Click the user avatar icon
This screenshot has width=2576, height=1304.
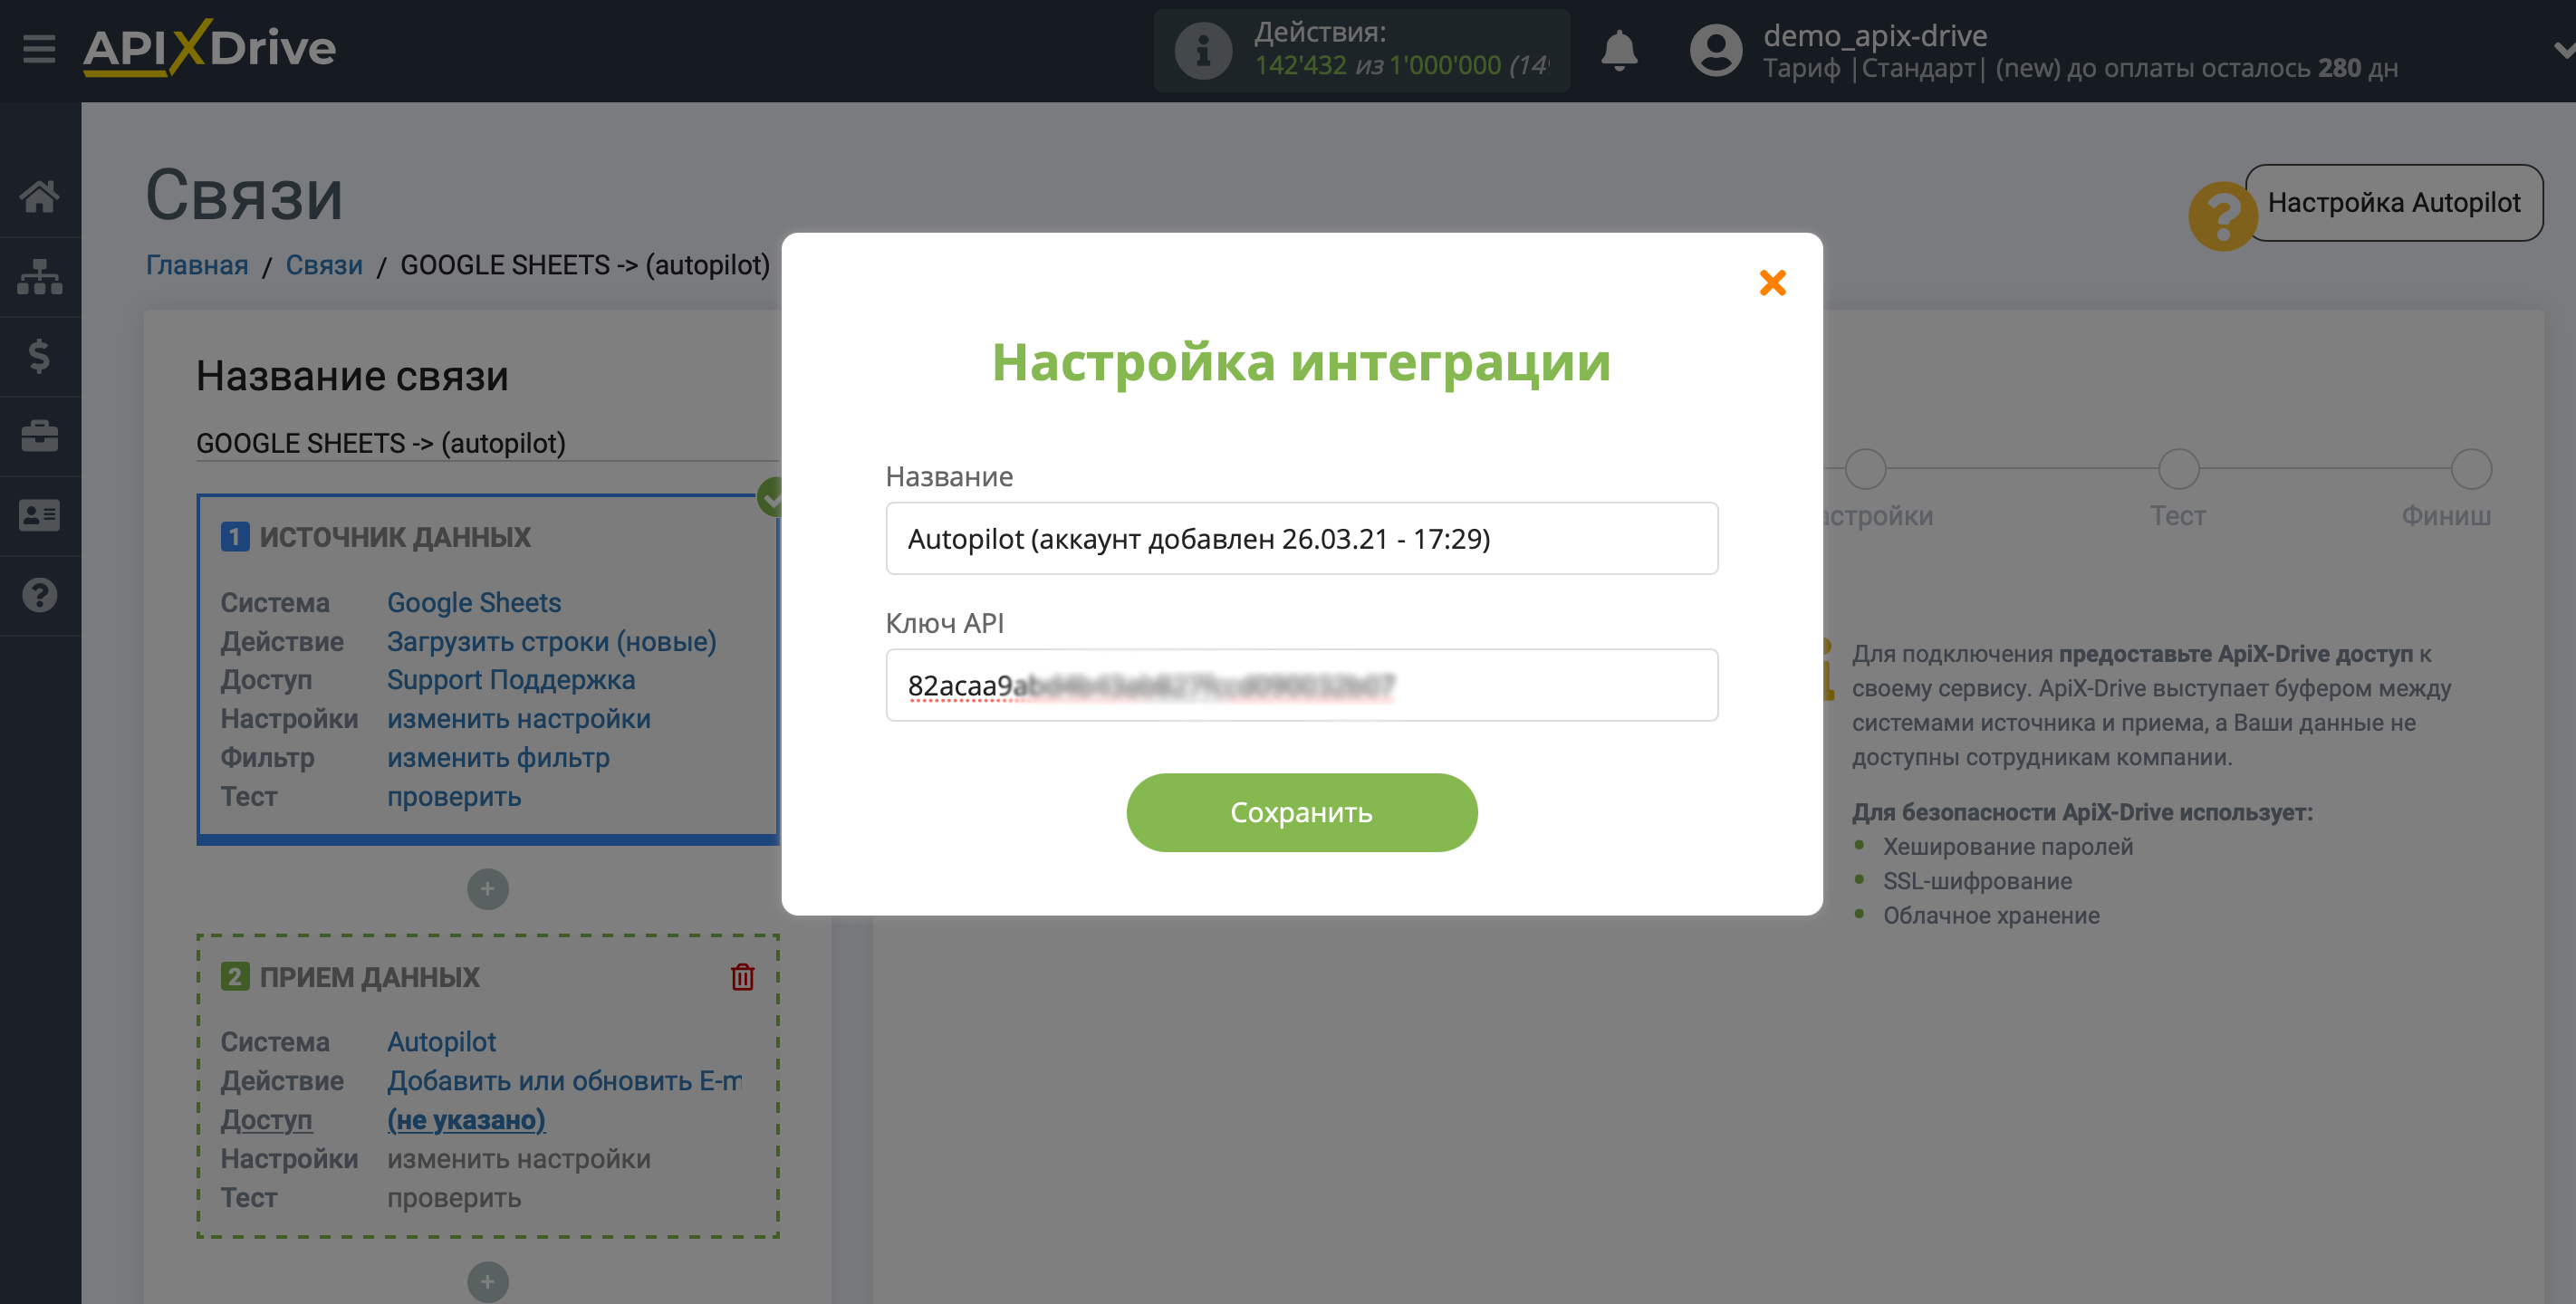coord(1716,50)
